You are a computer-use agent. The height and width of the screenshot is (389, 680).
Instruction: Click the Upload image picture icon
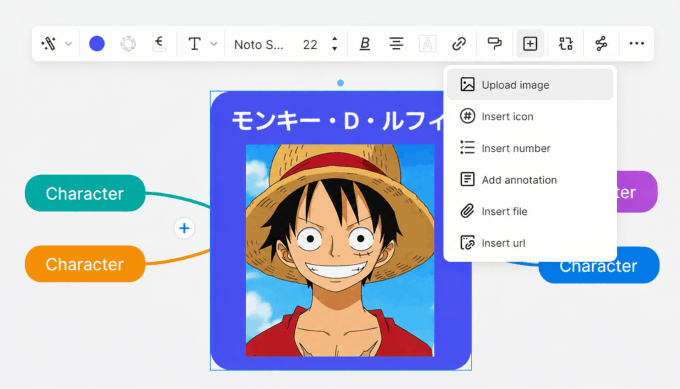467,85
